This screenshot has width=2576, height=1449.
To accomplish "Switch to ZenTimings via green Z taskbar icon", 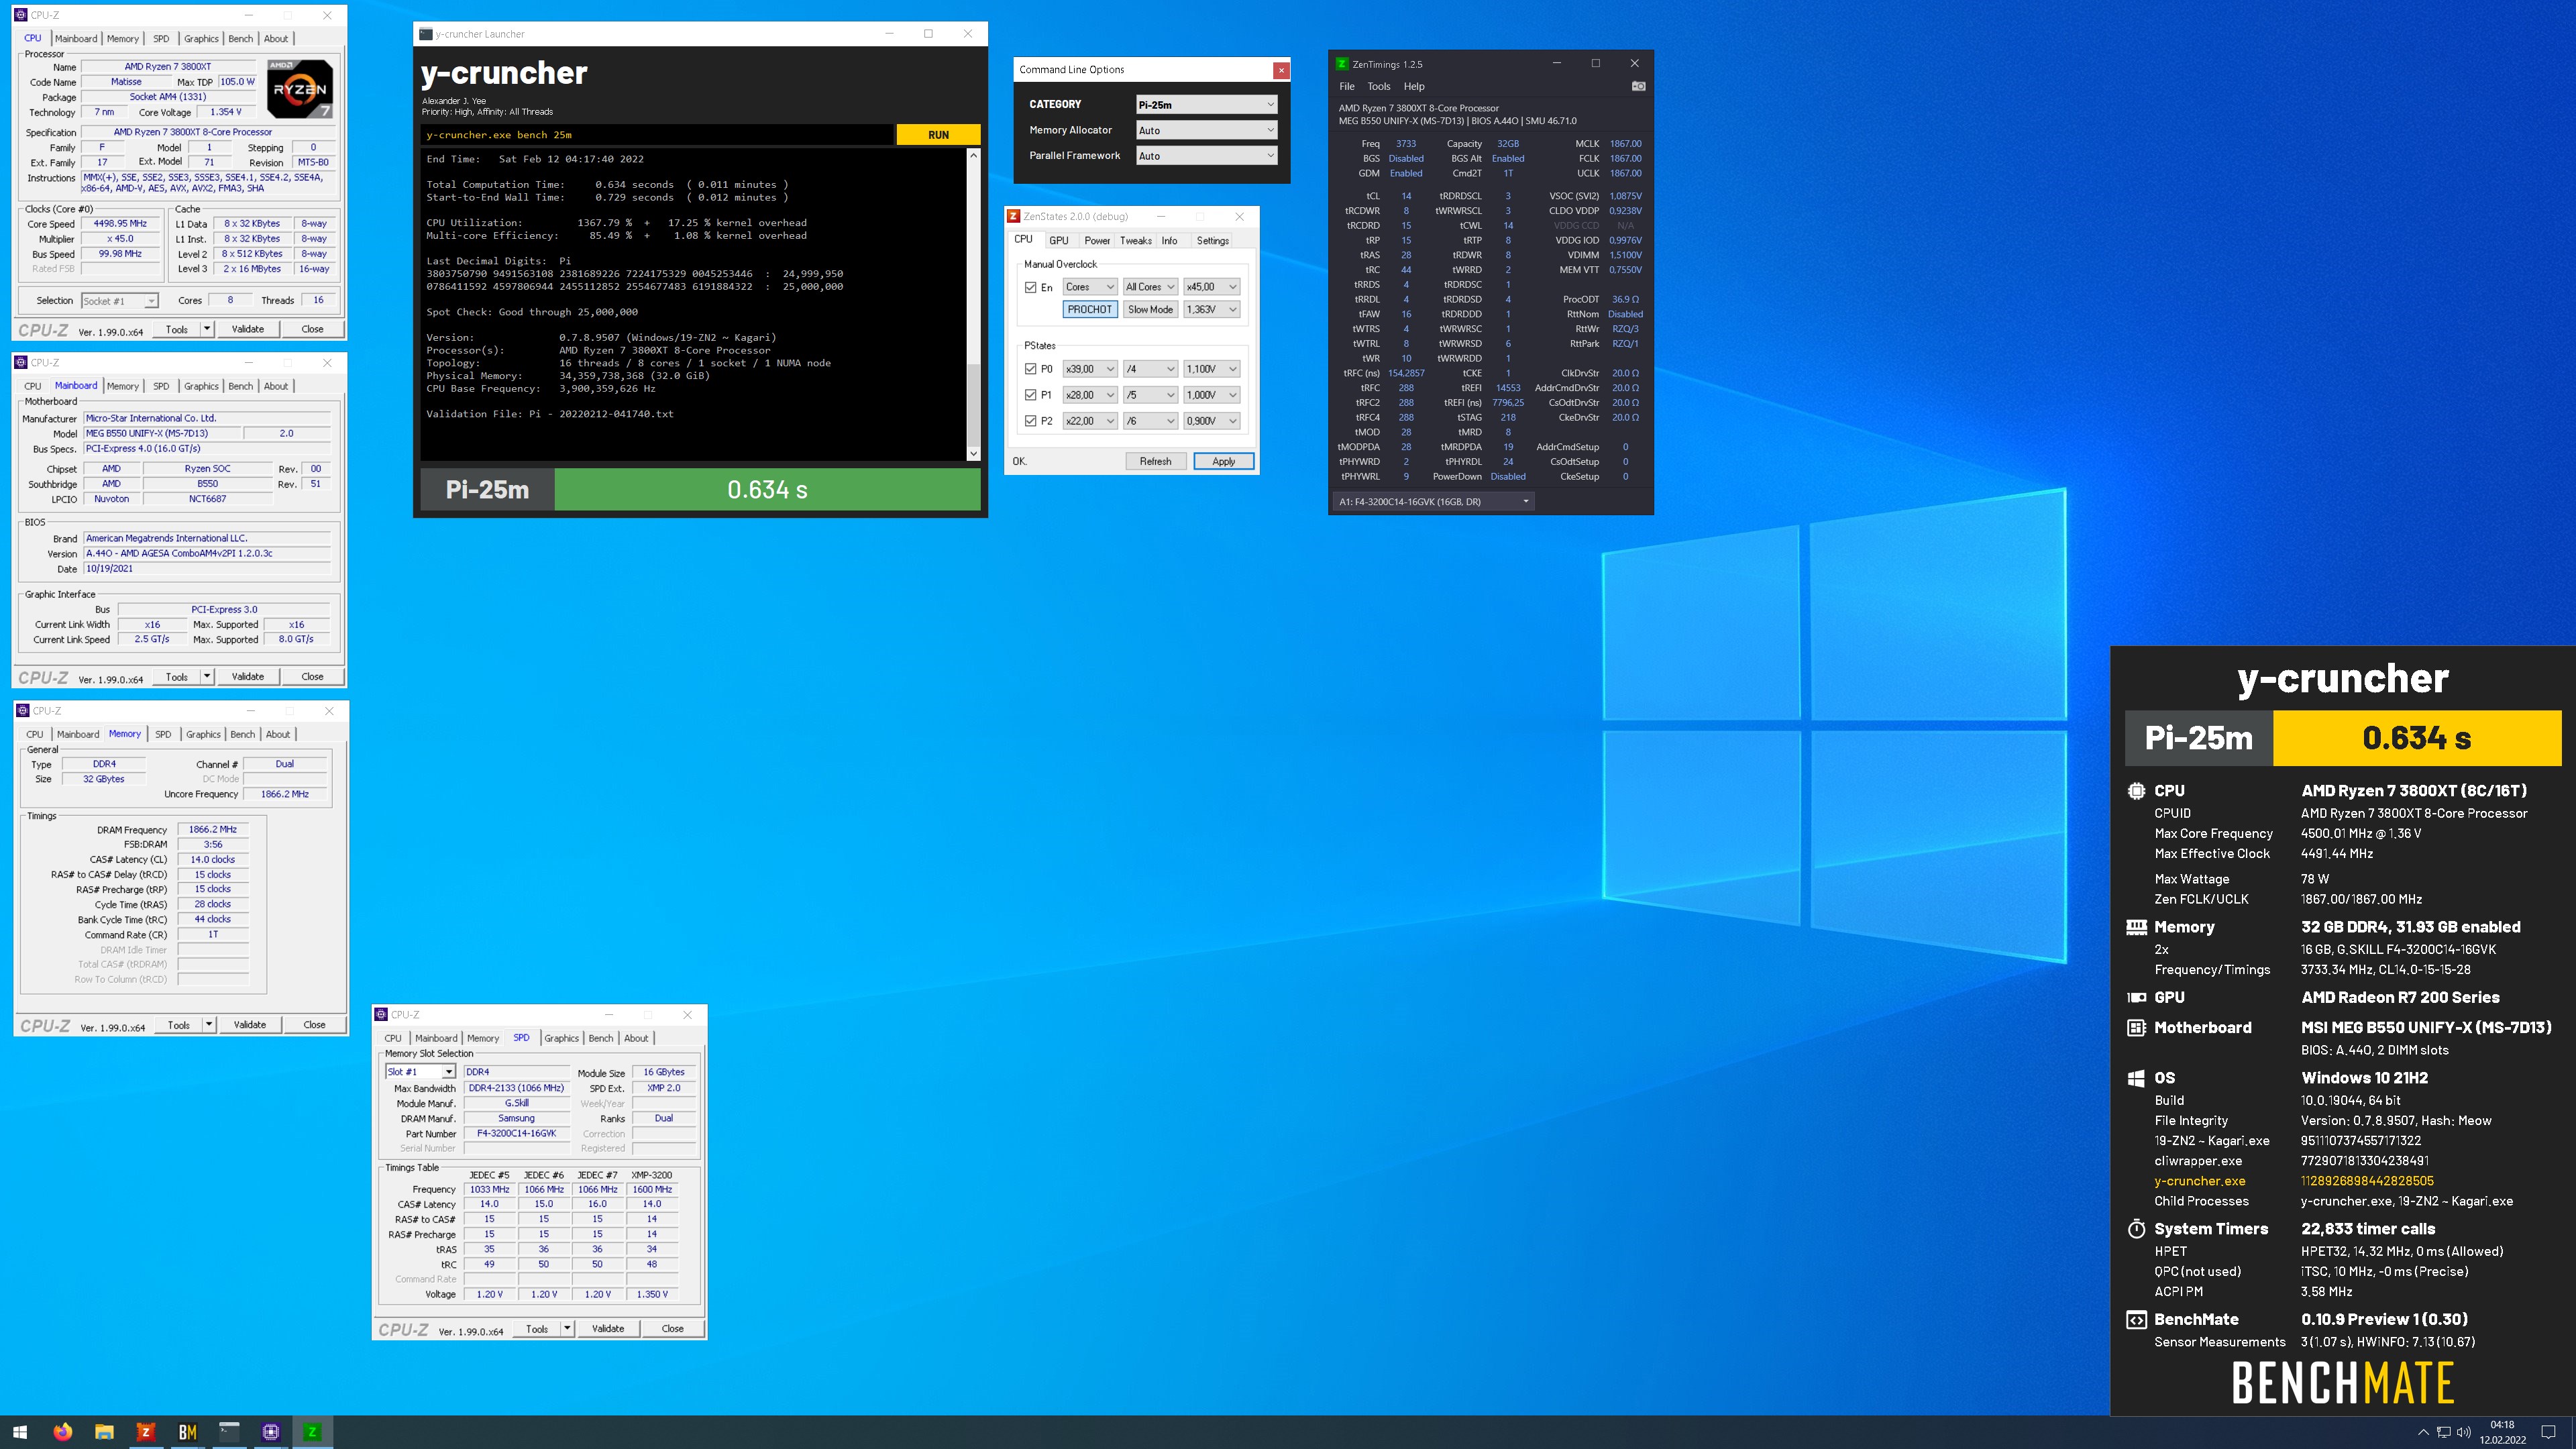I will coord(312,1432).
